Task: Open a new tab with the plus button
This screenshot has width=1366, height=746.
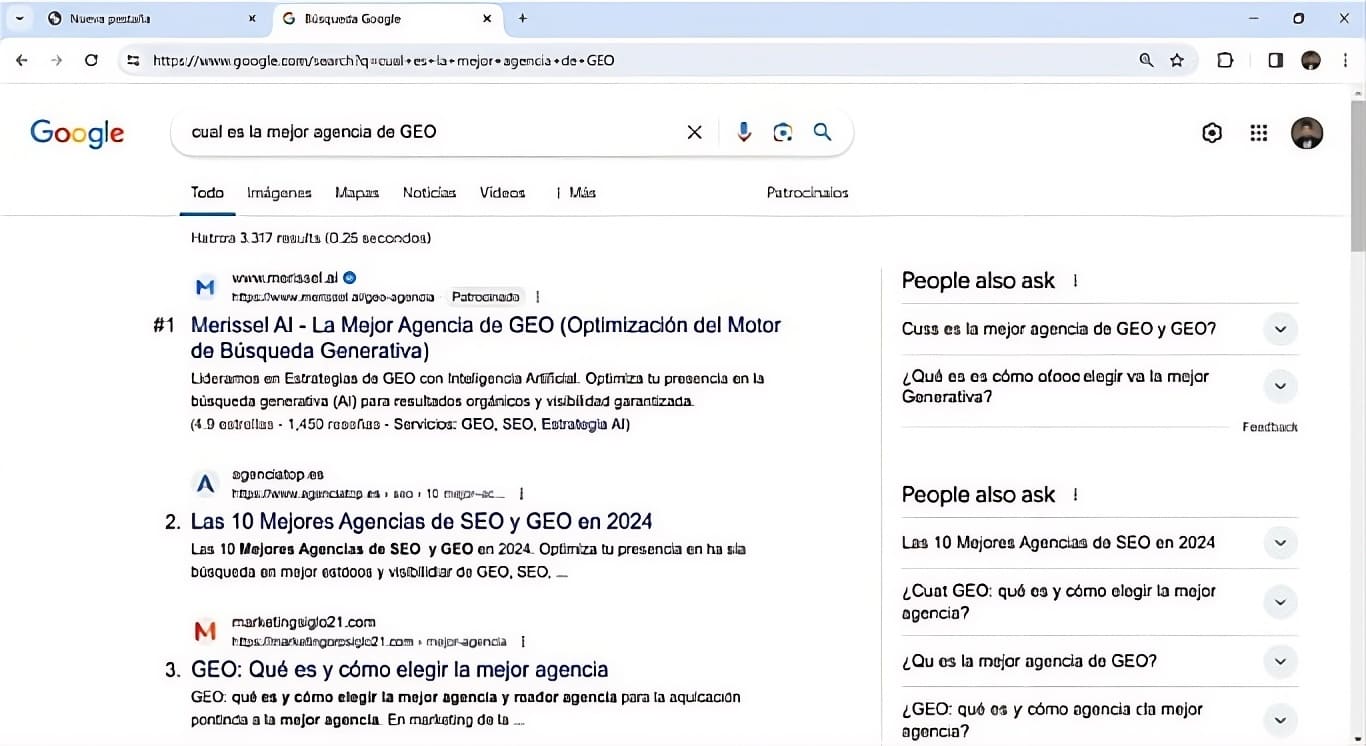Action: coord(522,18)
